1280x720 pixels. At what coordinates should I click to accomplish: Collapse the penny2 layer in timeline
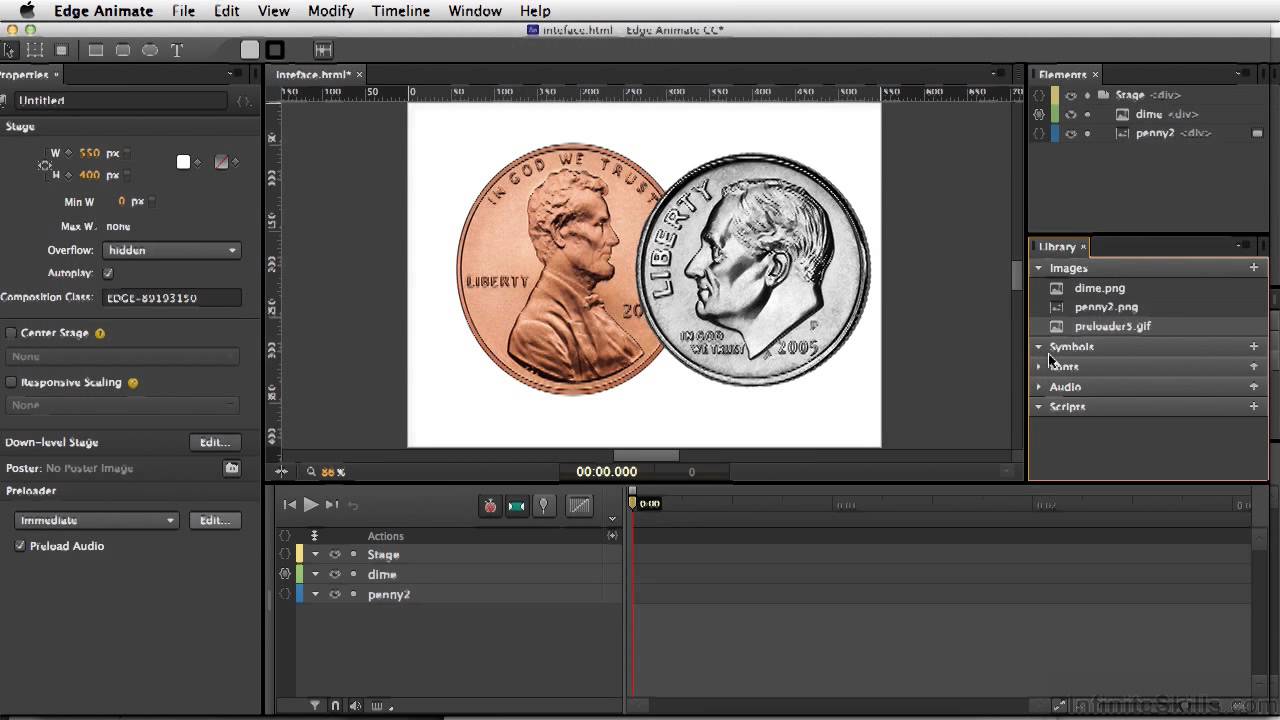point(315,594)
